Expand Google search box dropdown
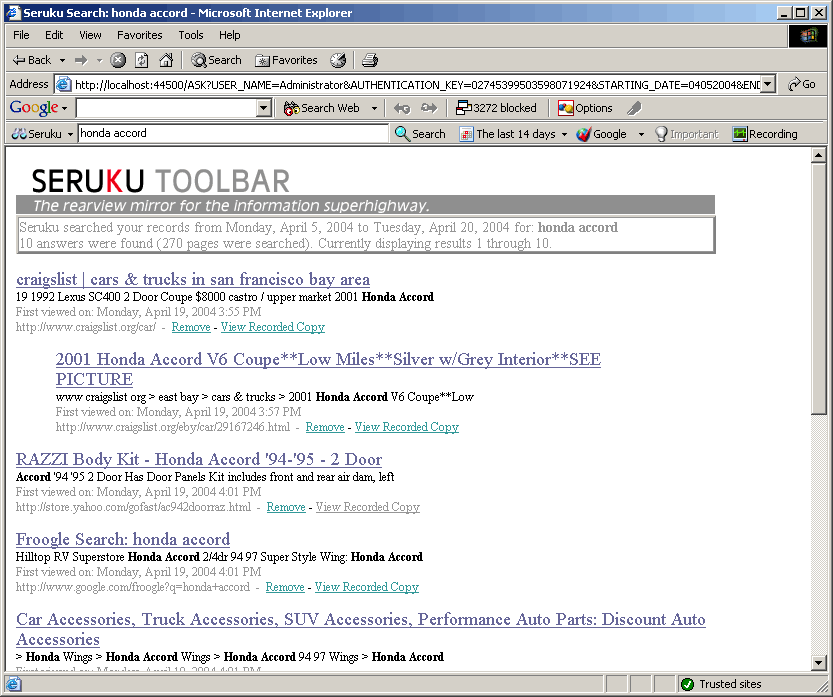Screen dimensions: 833x697 (264, 108)
